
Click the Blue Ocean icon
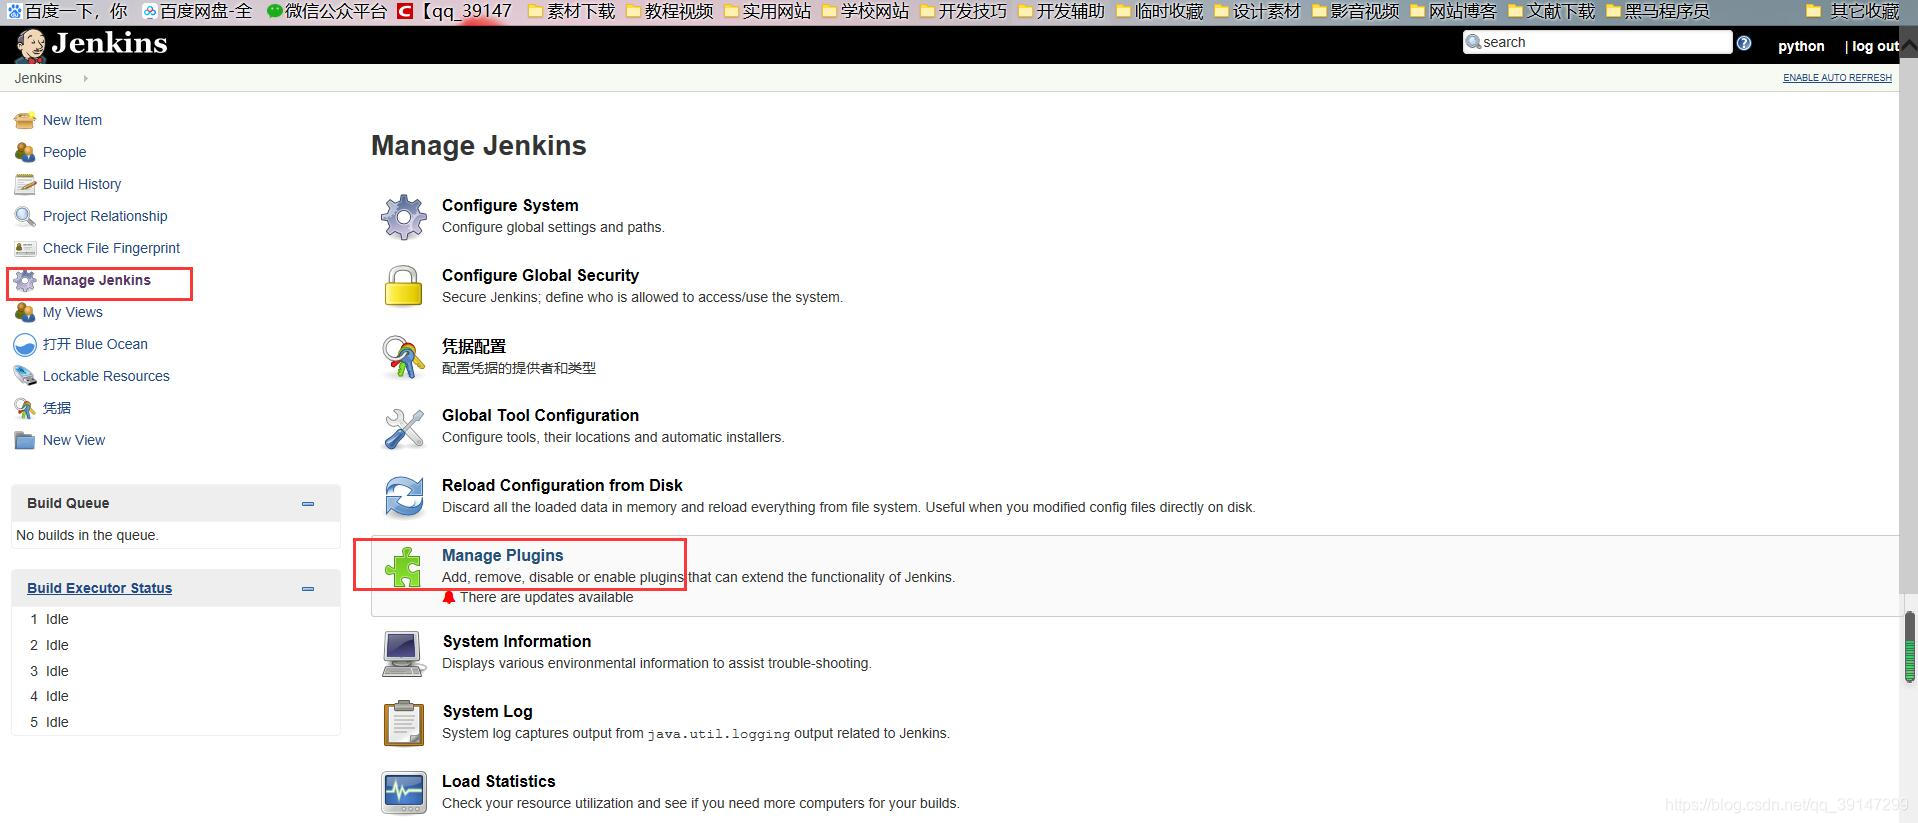coord(25,345)
